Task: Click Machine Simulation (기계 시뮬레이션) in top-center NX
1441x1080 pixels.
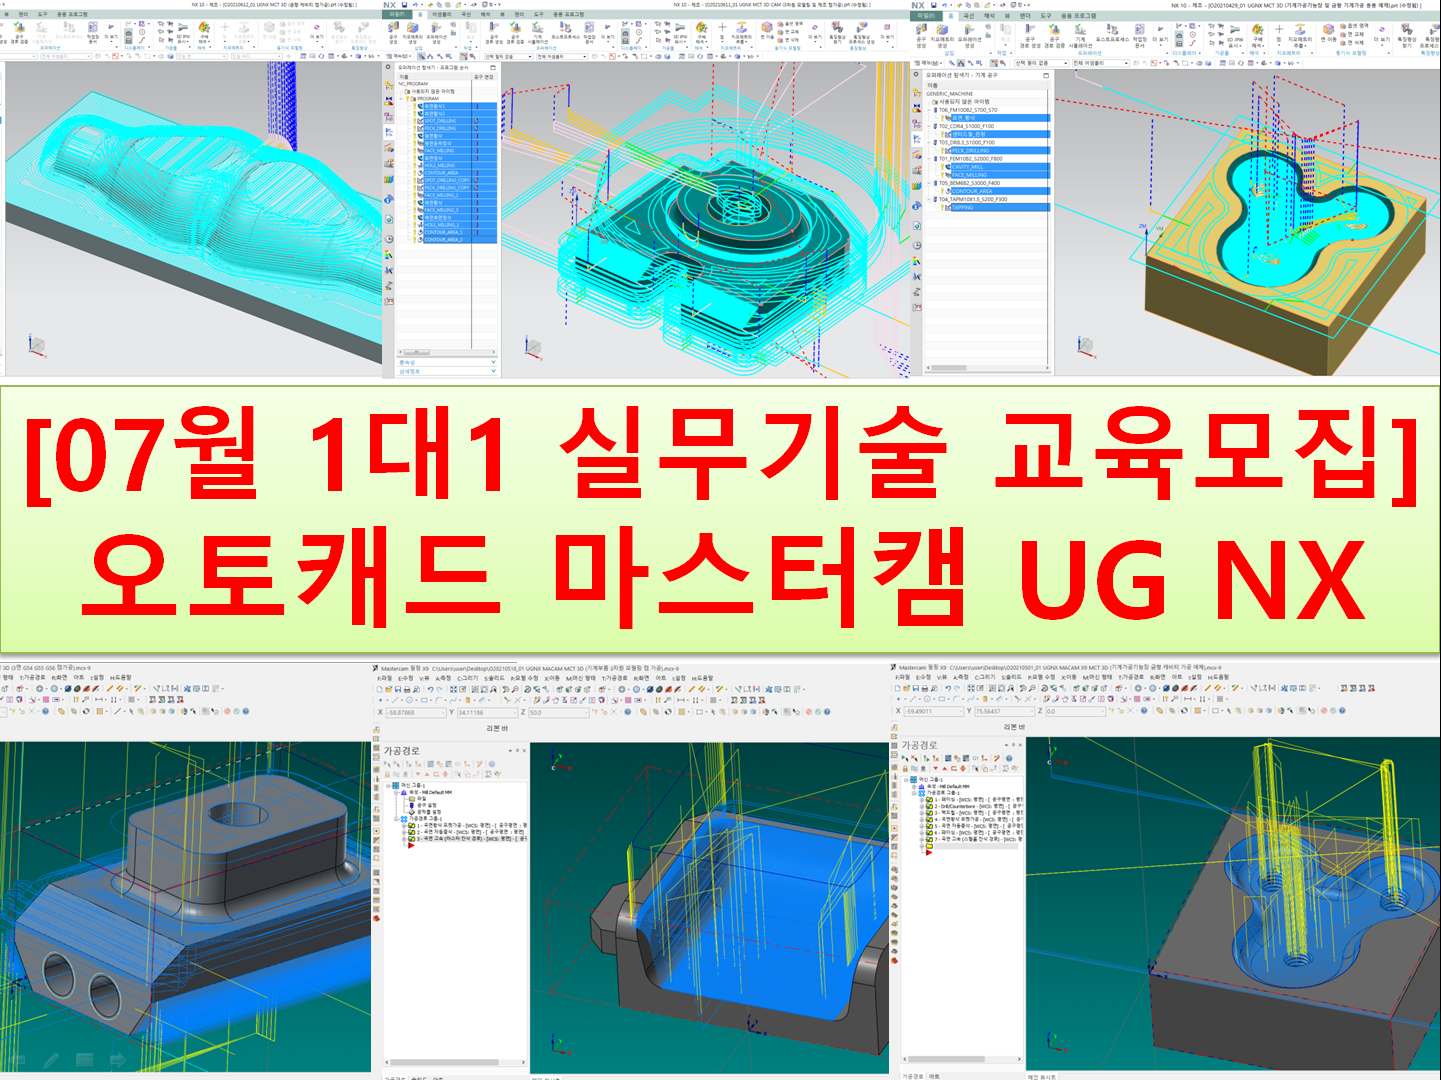Action: click(x=537, y=33)
